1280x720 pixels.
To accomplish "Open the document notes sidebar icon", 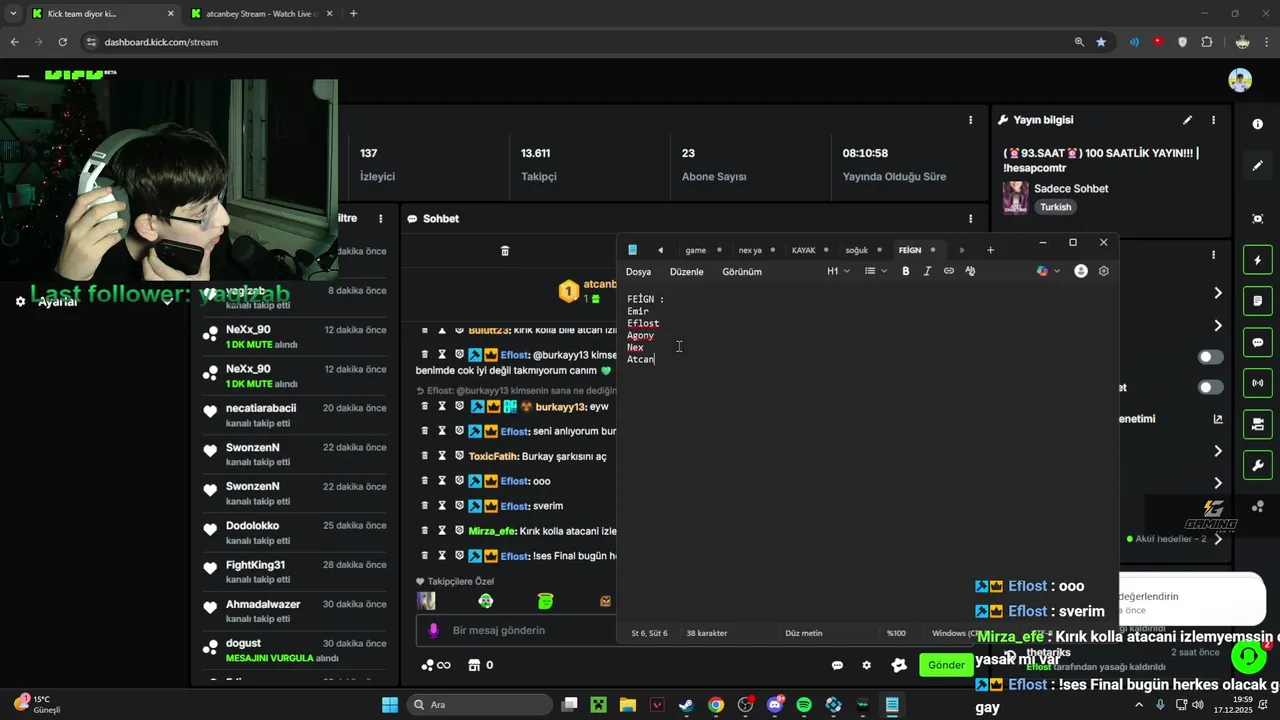I will coord(1258,301).
